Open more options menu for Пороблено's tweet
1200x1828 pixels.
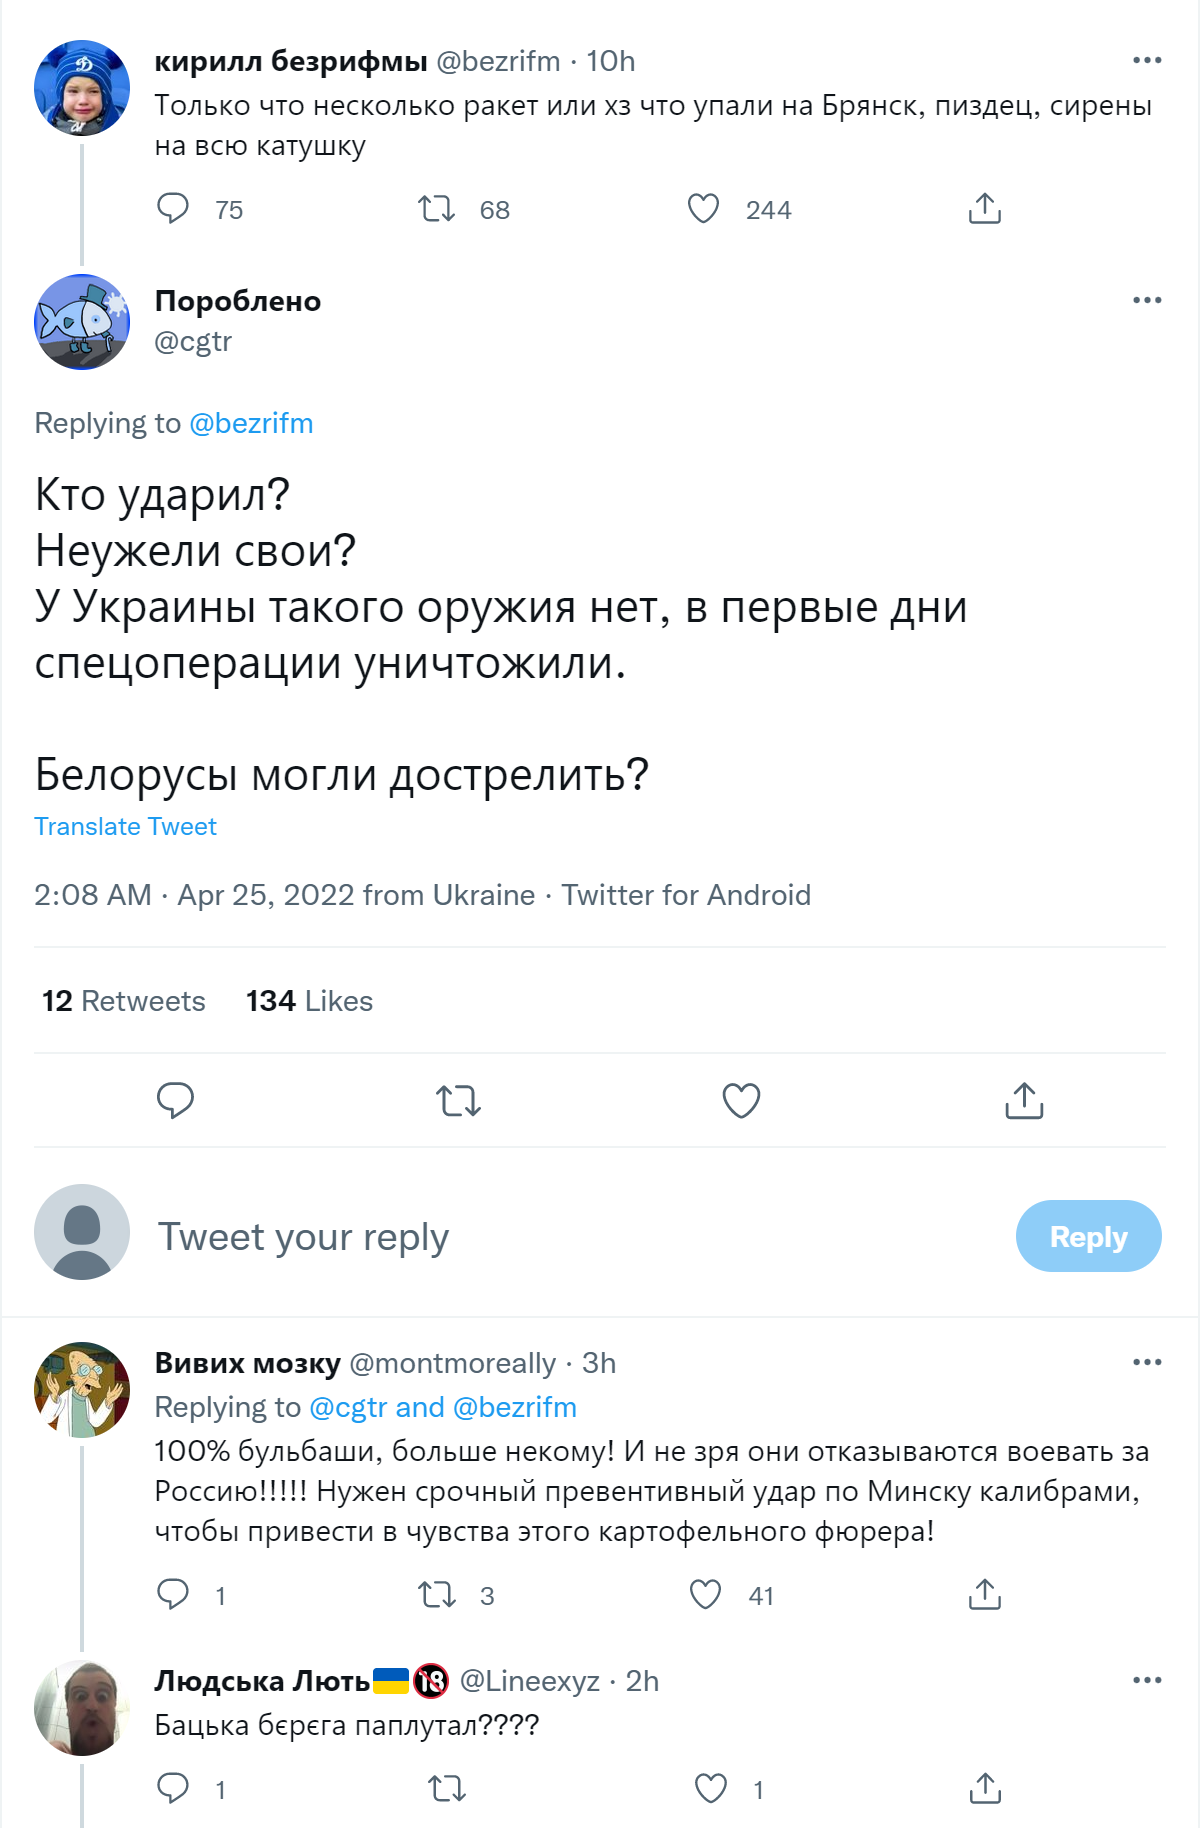pos(1147,300)
